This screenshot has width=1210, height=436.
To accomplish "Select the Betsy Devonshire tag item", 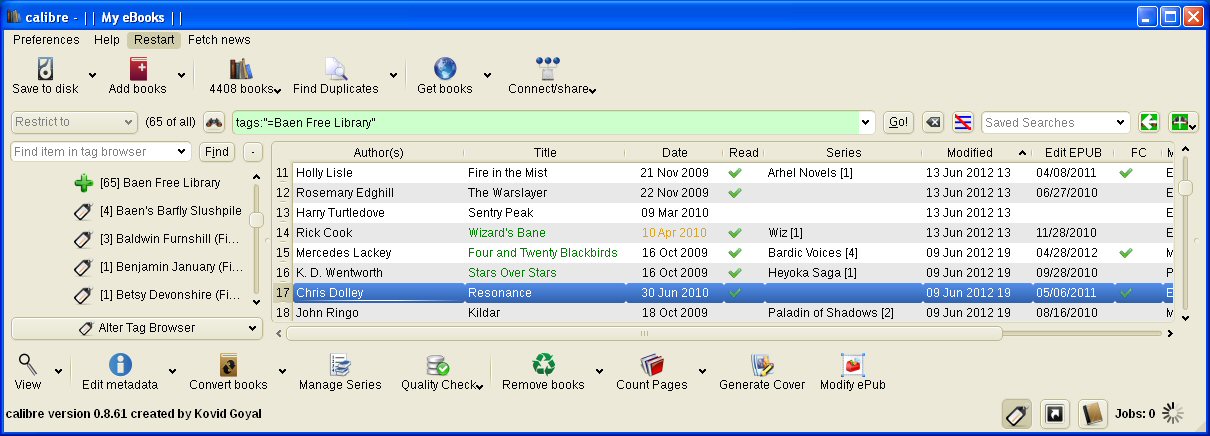I will (170, 296).
